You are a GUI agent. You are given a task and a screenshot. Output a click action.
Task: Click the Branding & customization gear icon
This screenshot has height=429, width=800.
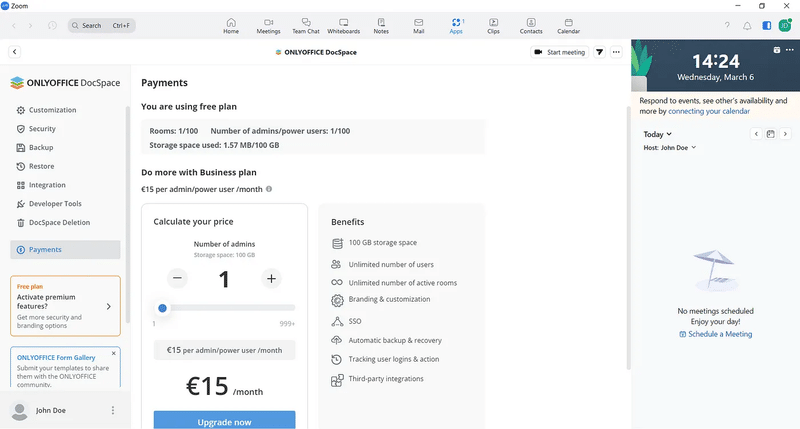pyautogui.click(x=337, y=300)
